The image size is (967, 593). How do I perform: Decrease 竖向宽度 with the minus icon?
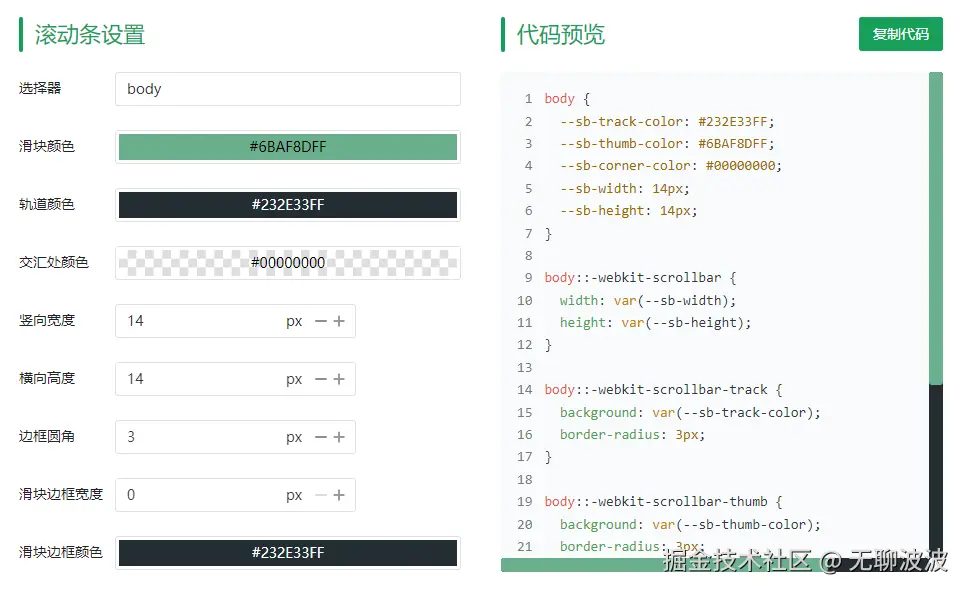[x=321, y=321]
